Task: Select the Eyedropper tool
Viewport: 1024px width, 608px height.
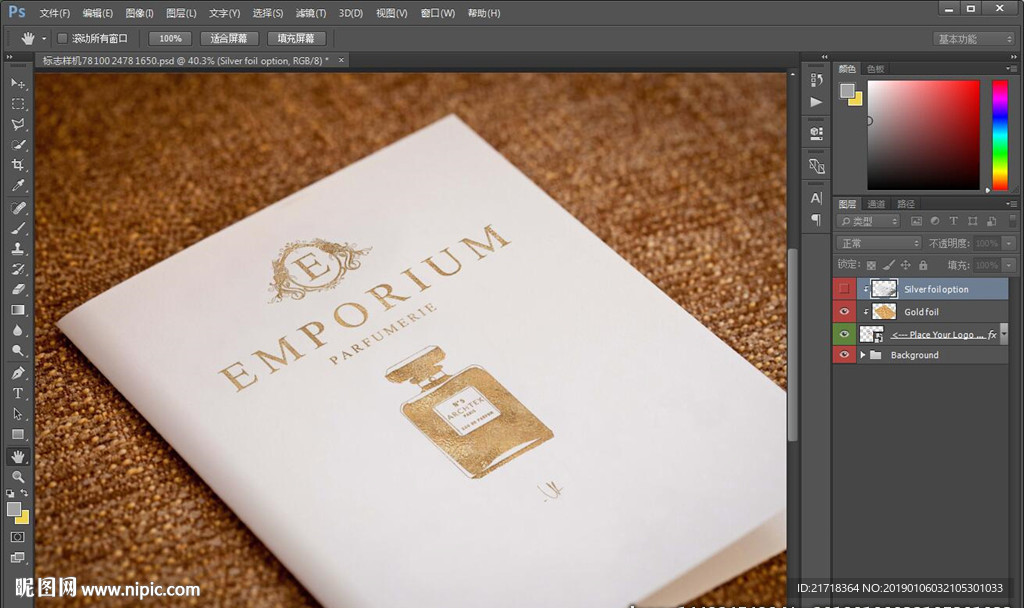Action: [18, 185]
